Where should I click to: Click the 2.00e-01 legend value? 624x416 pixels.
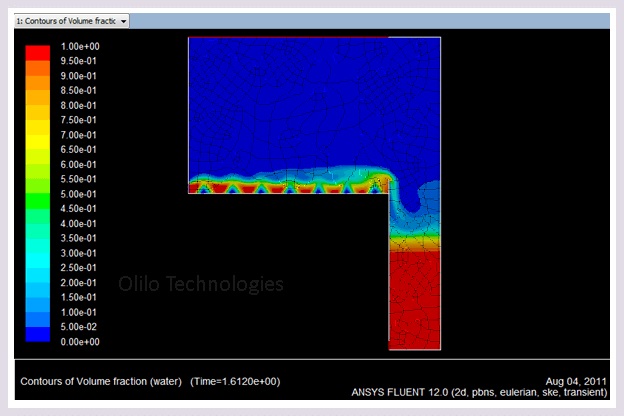[x=78, y=283]
